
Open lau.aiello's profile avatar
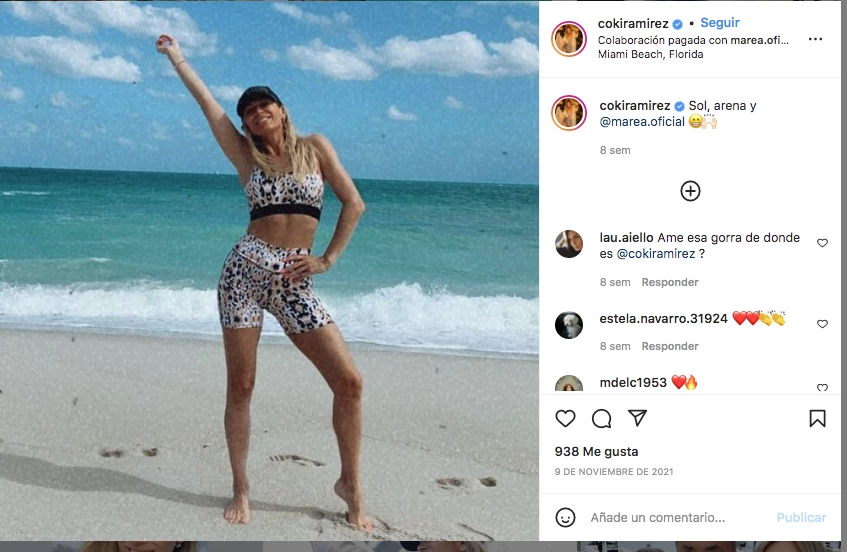click(569, 244)
